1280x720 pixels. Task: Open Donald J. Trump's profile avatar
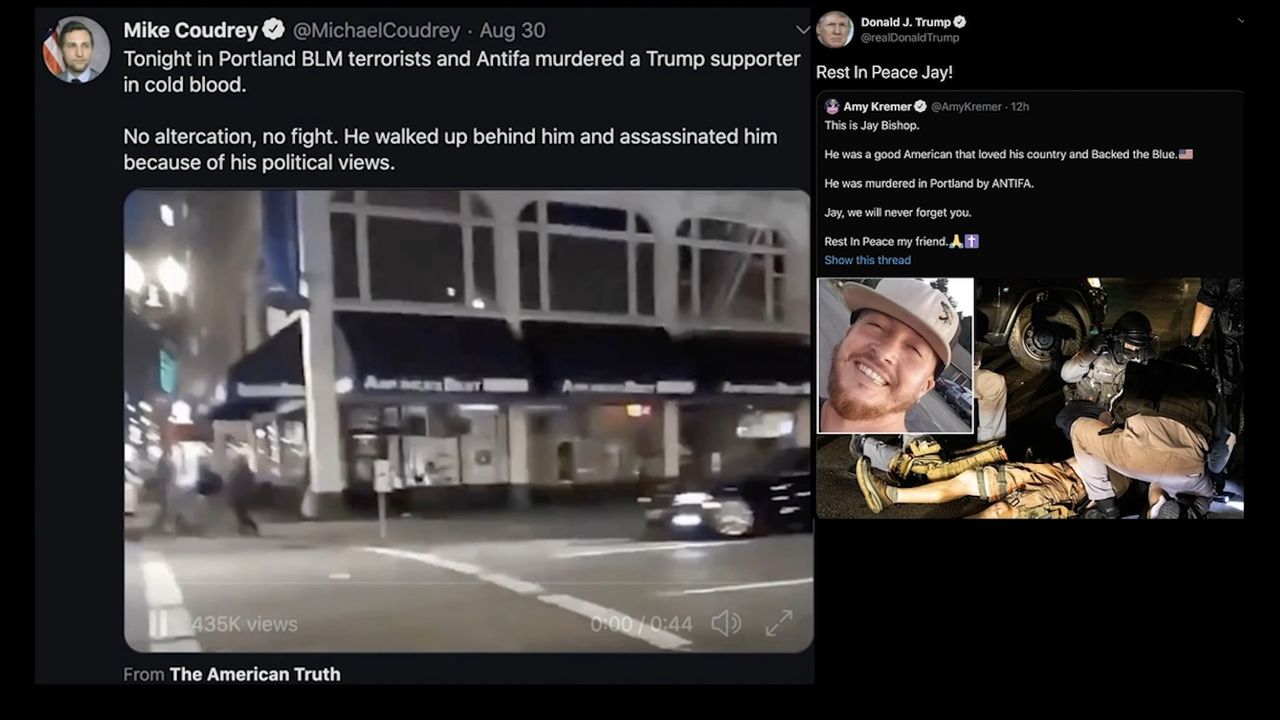835,30
